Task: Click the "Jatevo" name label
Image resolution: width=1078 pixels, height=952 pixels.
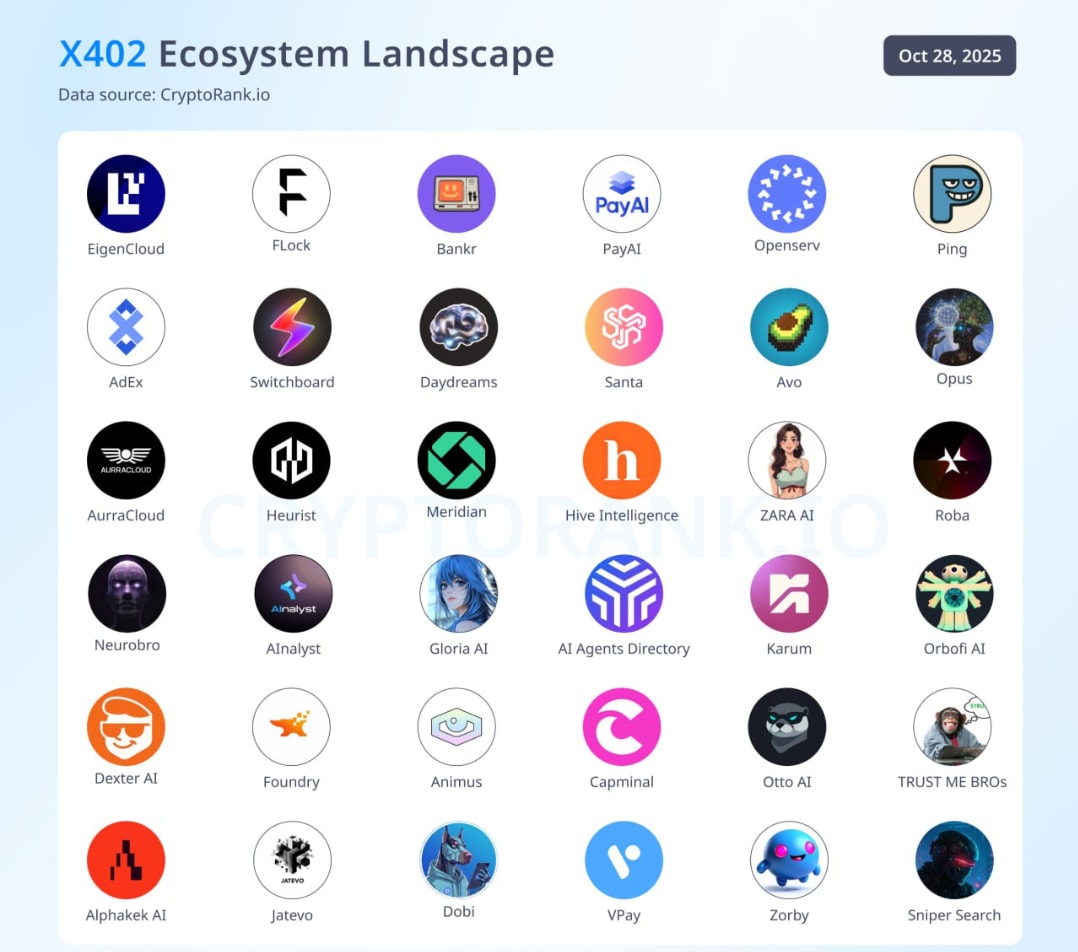Action: click(292, 916)
